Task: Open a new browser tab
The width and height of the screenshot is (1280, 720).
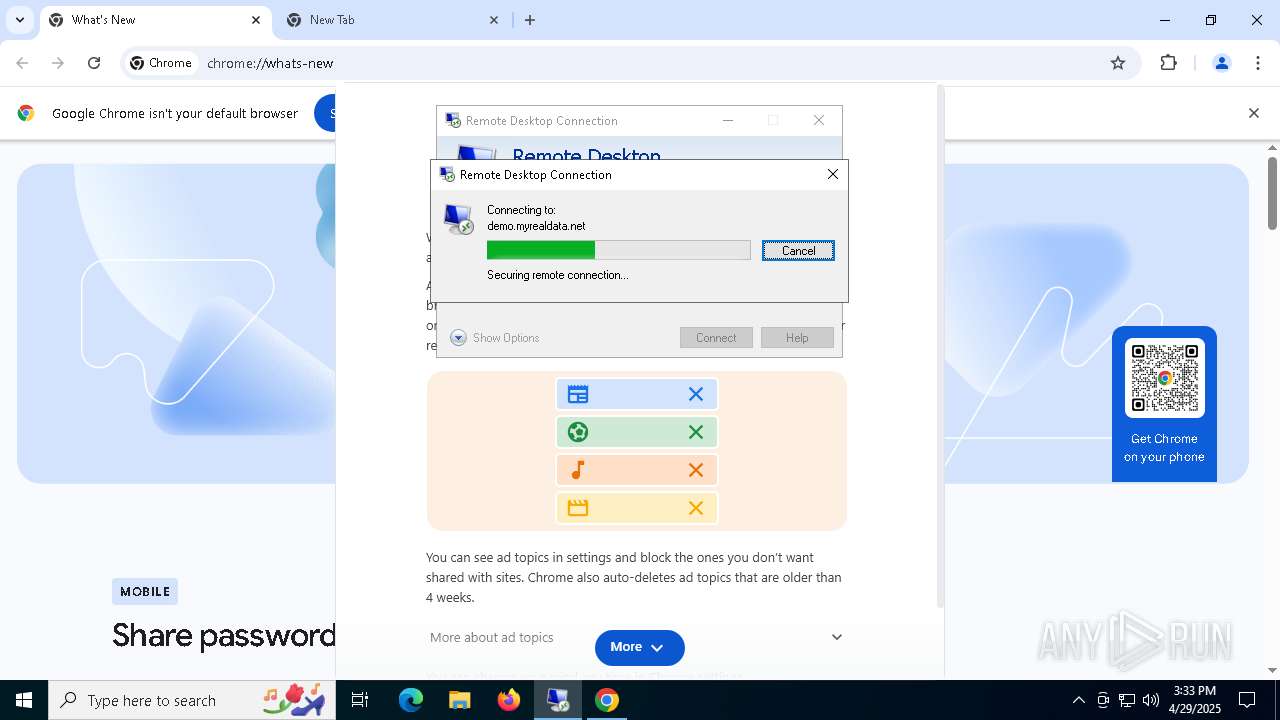Action: 530,20
